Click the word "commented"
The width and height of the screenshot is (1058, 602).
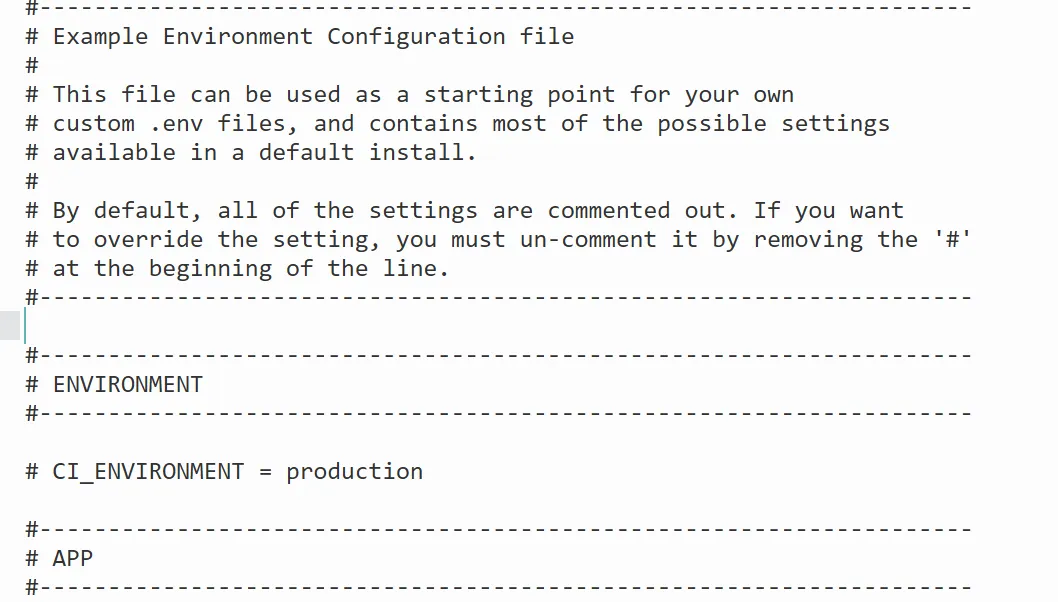pos(608,211)
